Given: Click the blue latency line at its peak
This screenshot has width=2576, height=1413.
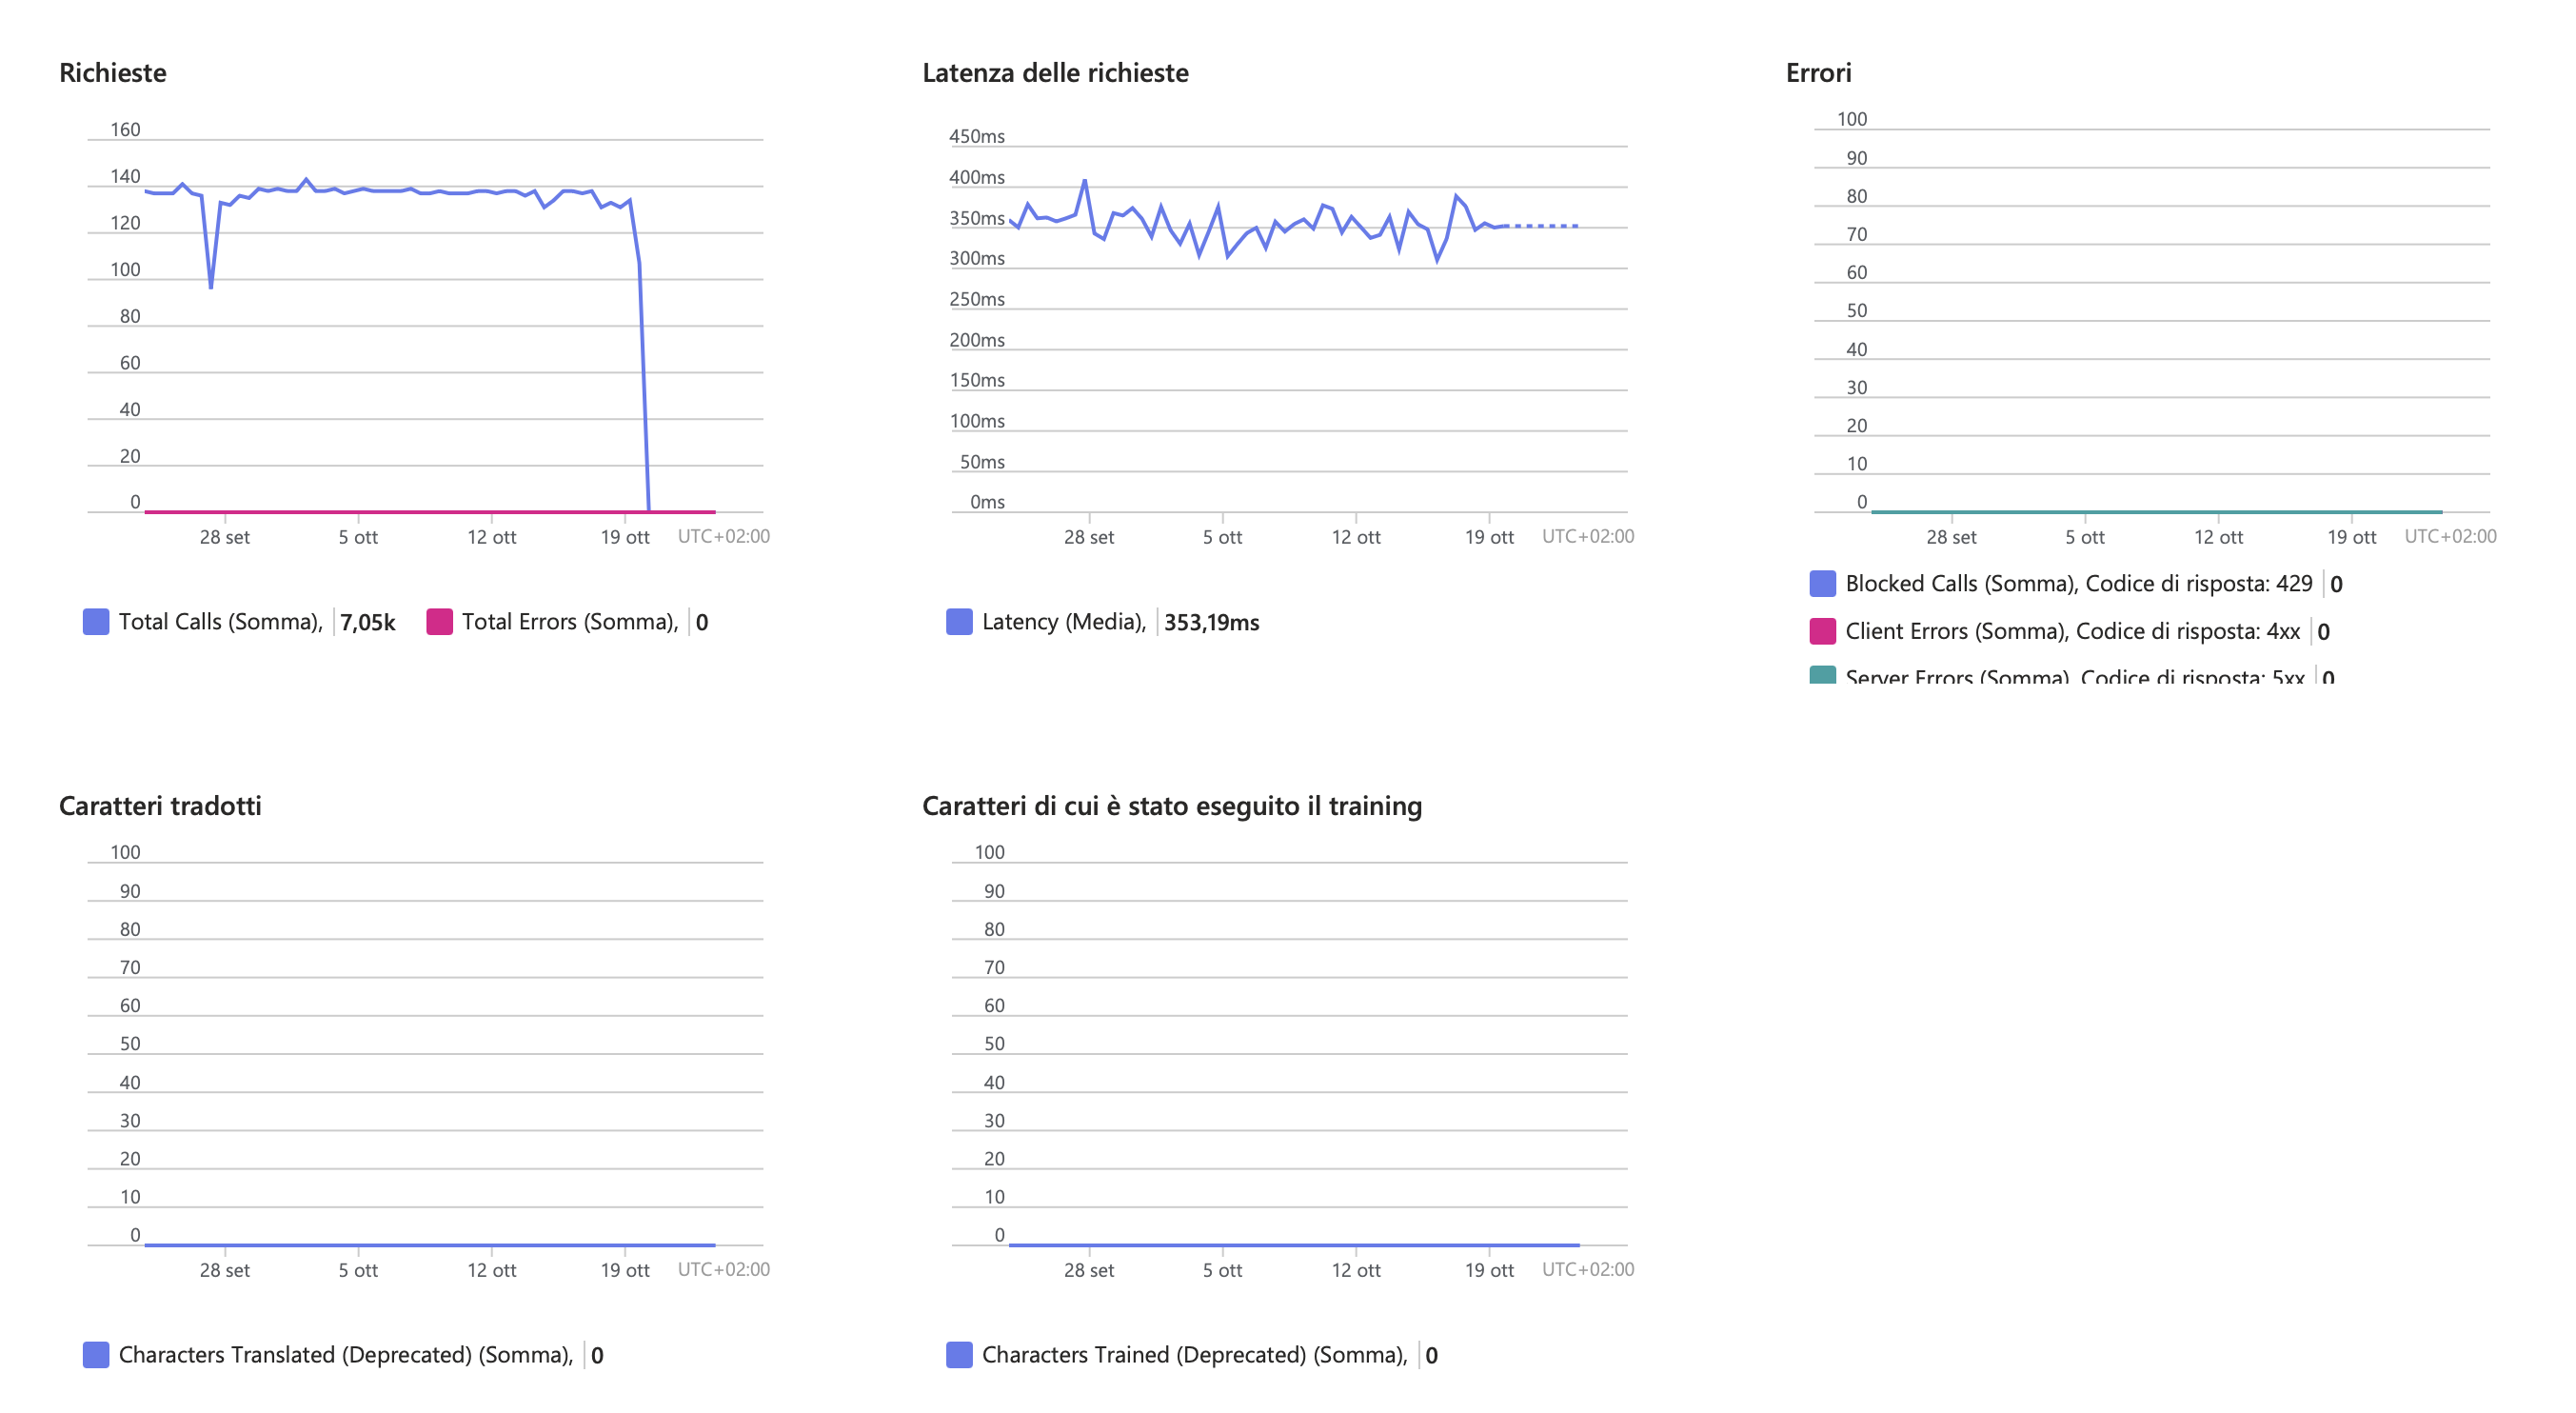Looking at the screenshot, I should coord(1085,181).
